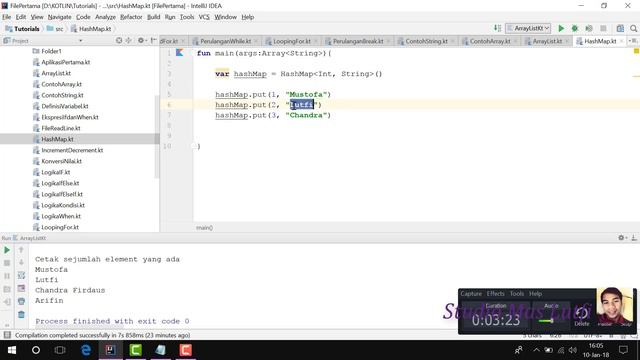This screenshot has width=640, height=360.
Task: Click the up-the-stack-trace arrow in the Run panel
Action: click(21, 249)
